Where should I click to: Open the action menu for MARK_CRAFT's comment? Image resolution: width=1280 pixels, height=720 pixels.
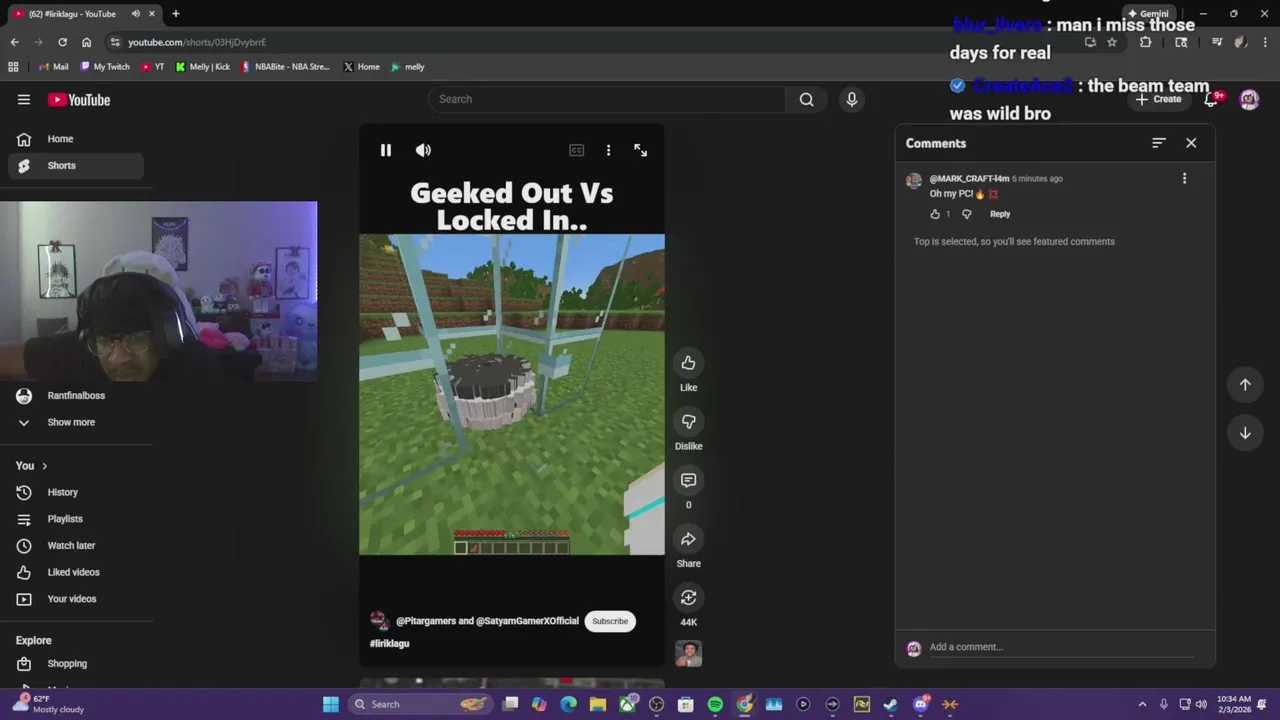(1184, 179)
